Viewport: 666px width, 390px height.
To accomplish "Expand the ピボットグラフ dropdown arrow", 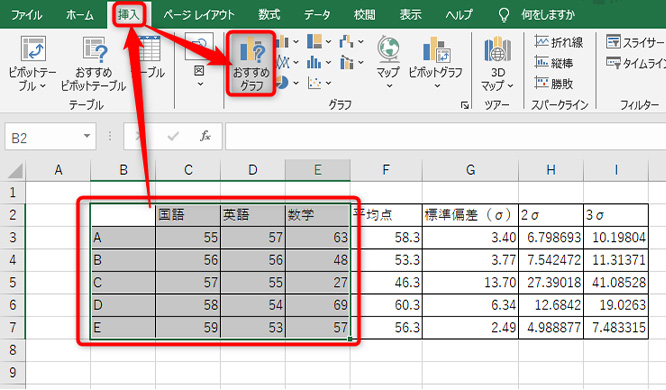I will click(x=437, y=86).
